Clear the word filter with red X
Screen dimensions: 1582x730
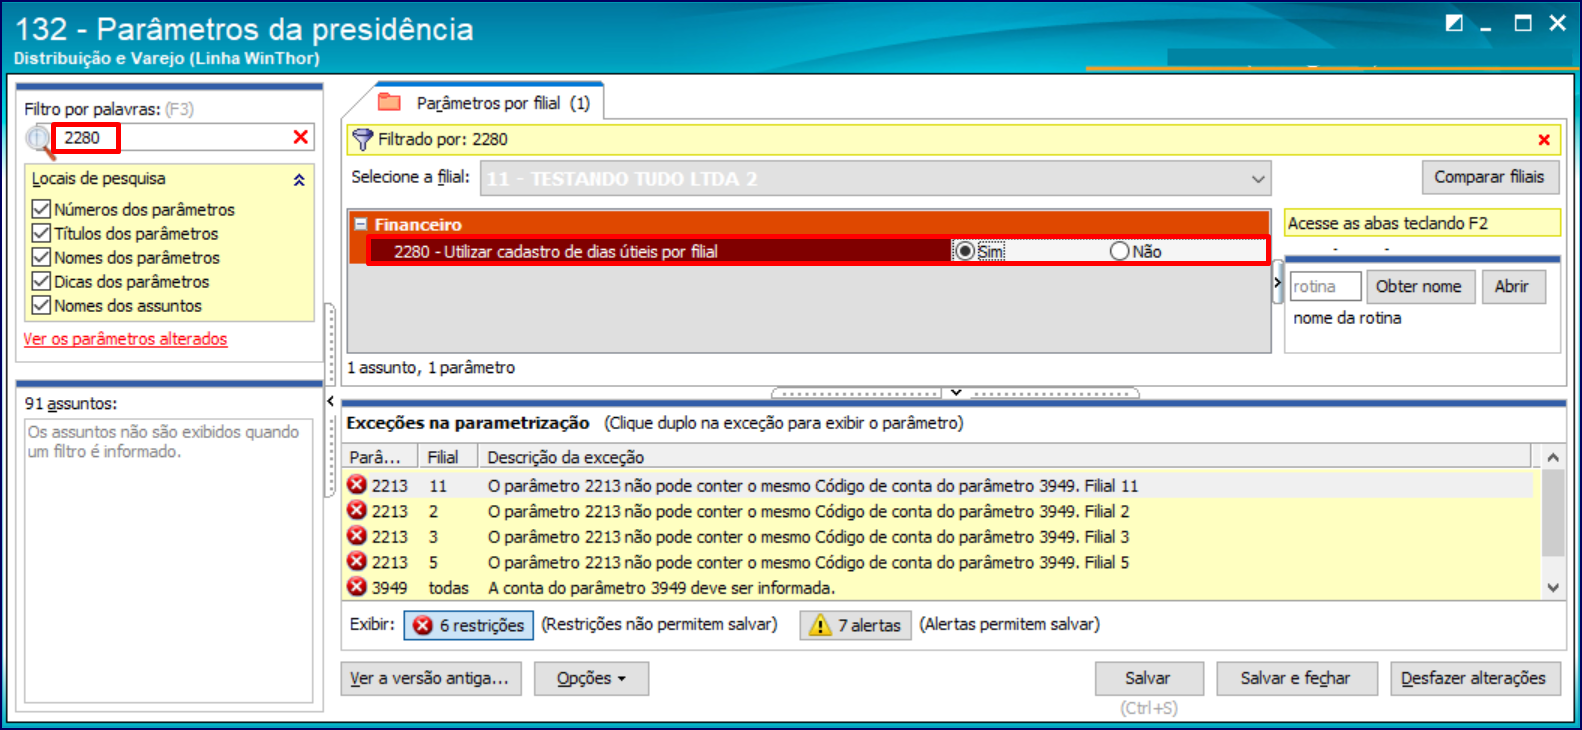pos(300,137)
